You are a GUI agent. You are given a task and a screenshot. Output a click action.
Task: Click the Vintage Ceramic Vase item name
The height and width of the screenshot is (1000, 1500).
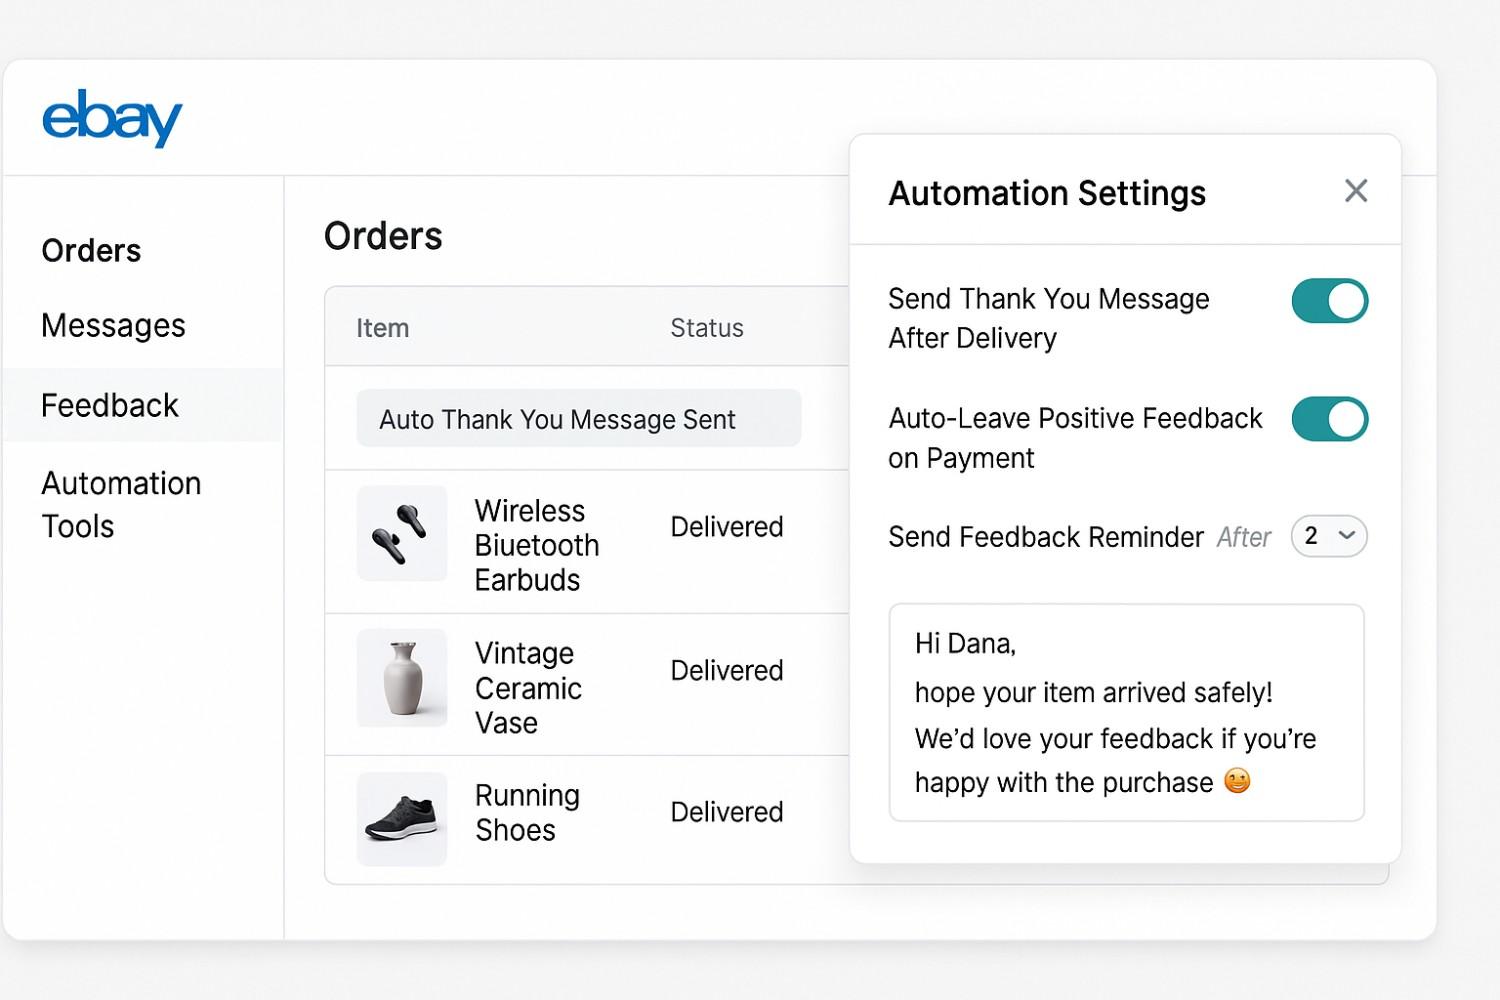(527, 688)
